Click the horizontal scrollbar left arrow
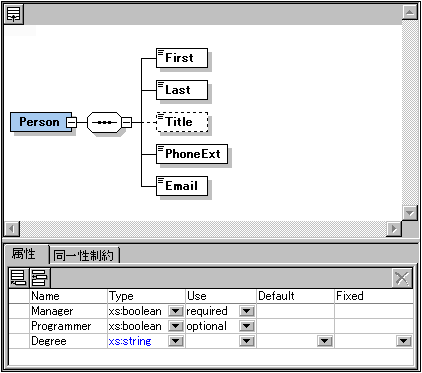 [x=12, y=229]
